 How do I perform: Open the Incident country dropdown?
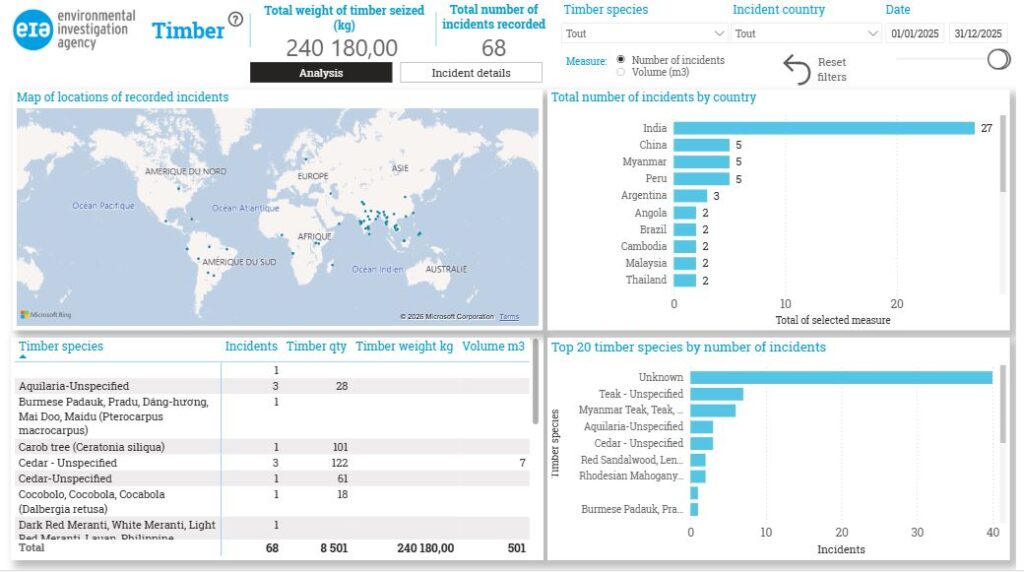click(805, 33)
